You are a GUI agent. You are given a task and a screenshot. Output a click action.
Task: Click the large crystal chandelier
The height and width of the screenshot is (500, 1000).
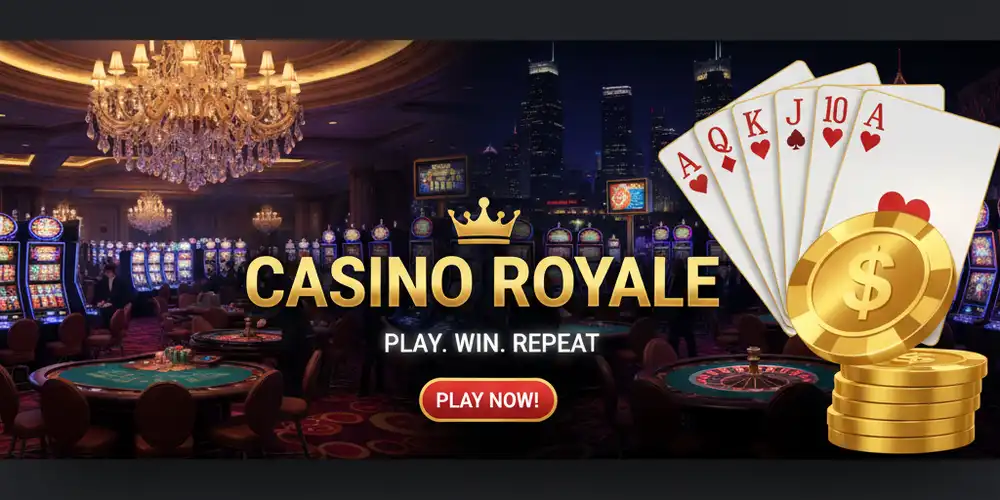[x=195, y=112]
